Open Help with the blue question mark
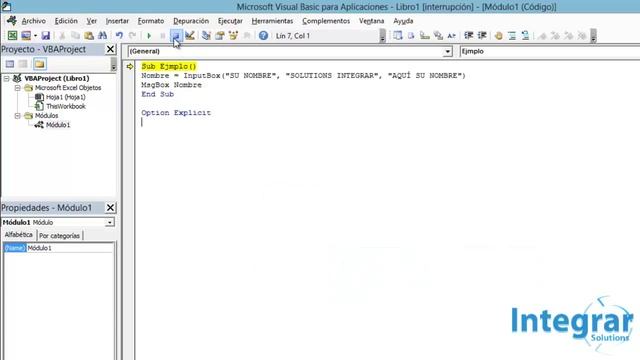Screen dimensions: 640x360 tap(263, 36)
